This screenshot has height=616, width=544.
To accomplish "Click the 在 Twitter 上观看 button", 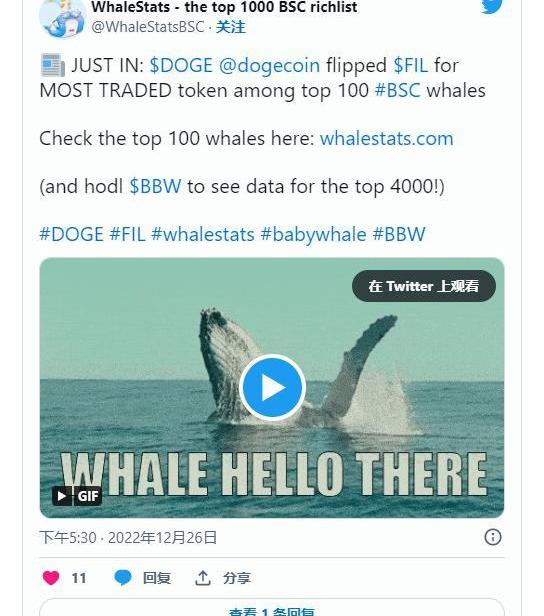I will click(x=424, y=286).
